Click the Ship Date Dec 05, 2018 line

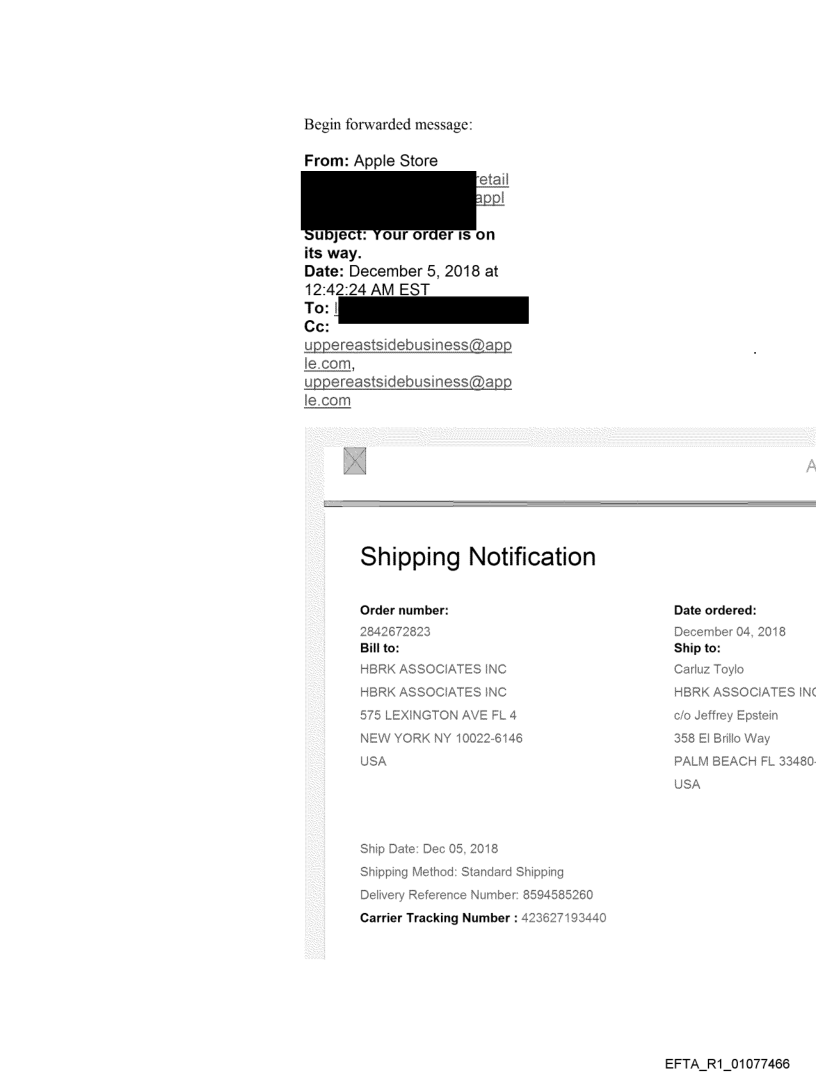coord(429,849)
